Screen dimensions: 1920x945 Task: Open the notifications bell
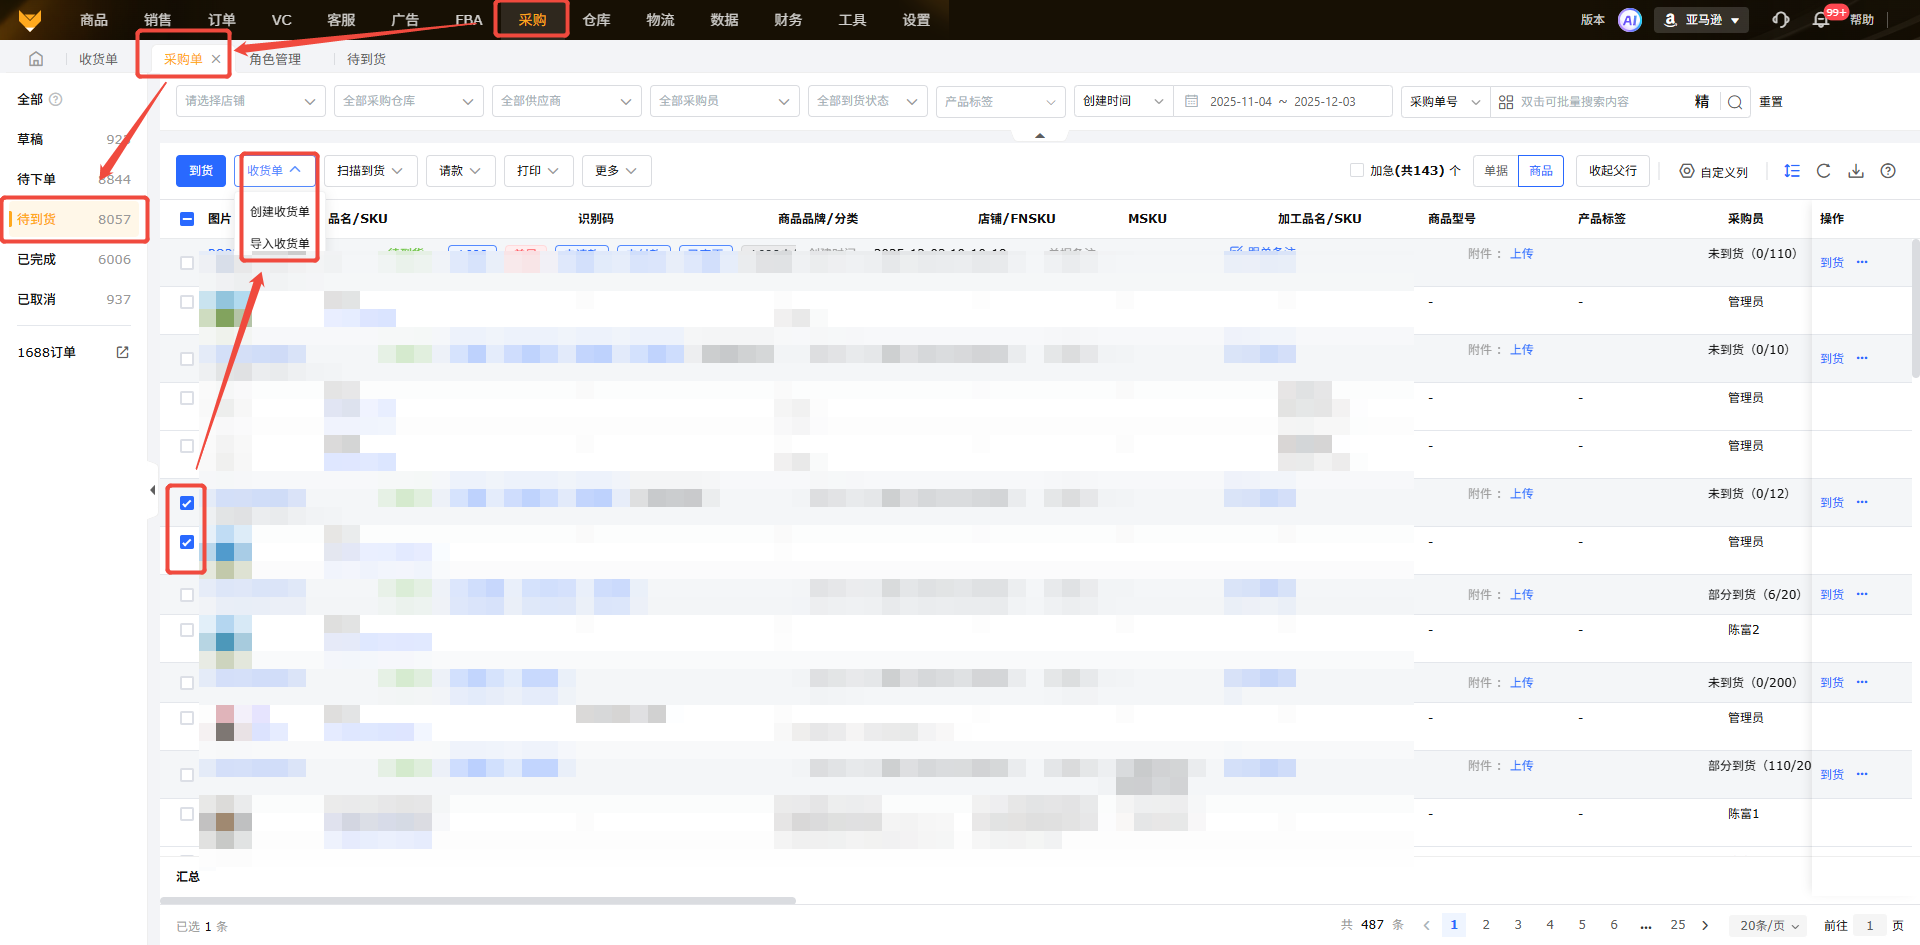point(1821,20)
